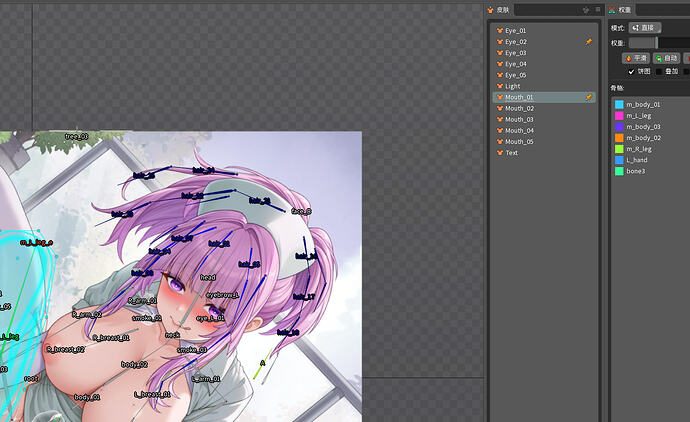Select the L_arm_01 bone label
The image size is (690, 422).
tap(206, 378)
